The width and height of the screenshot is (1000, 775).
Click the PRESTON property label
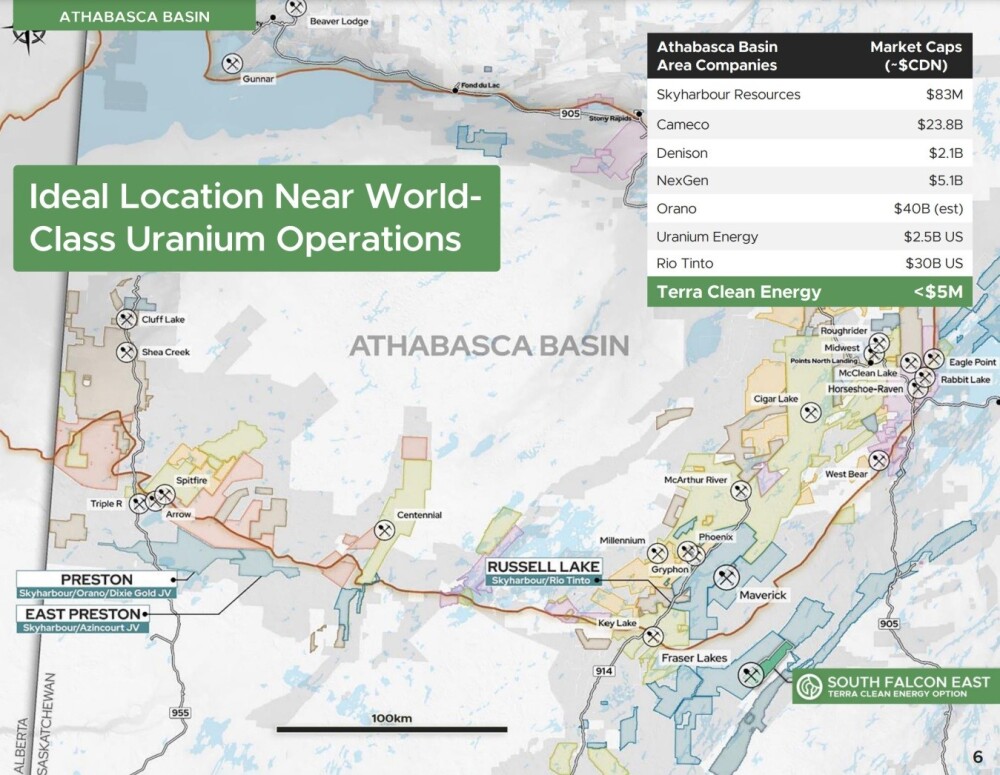tap(97, 579)
